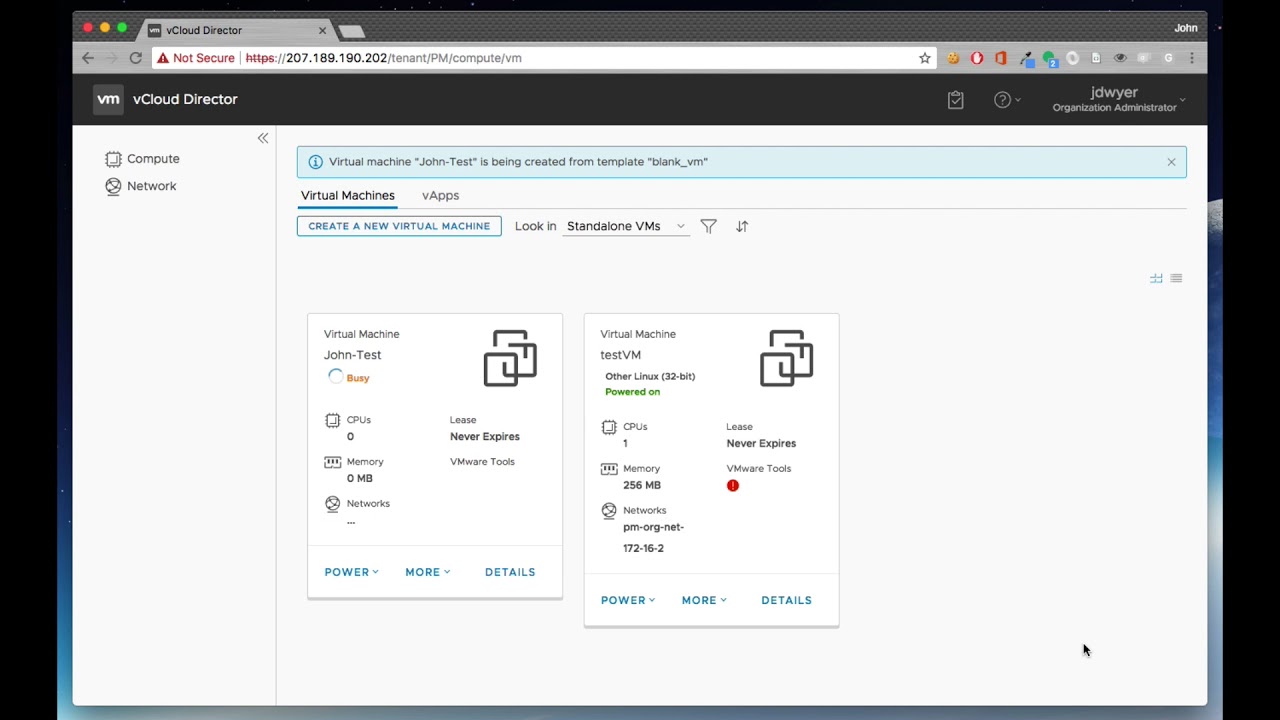Open Compute in the sidebar

click(152, 159)
